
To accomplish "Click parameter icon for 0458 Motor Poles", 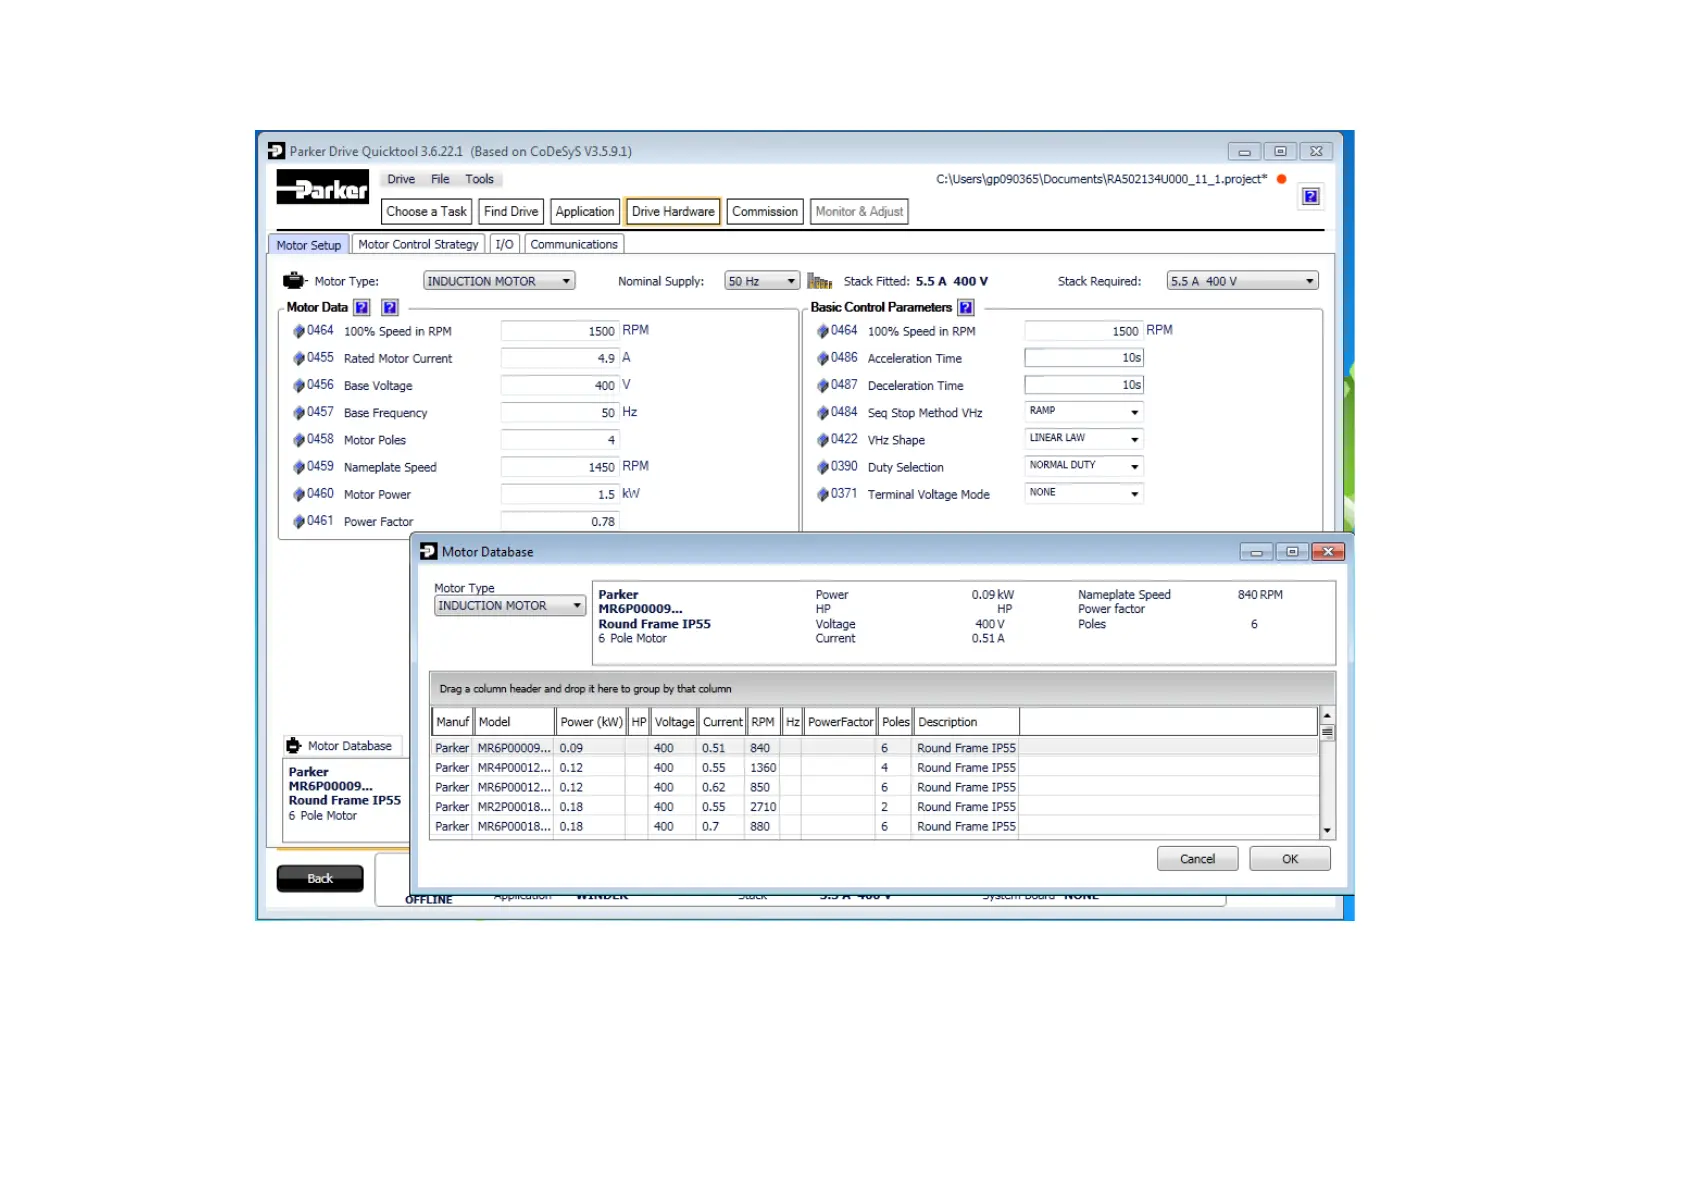I will click(x=298, y=440).
